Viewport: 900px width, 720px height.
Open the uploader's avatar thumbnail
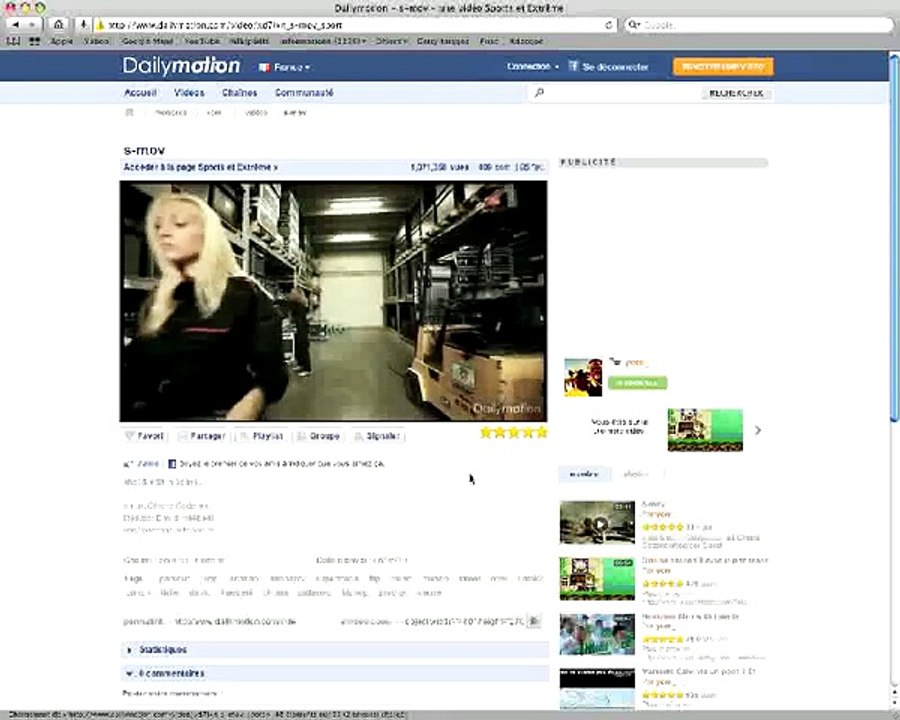pyautogui.click(x=583, y=377)
